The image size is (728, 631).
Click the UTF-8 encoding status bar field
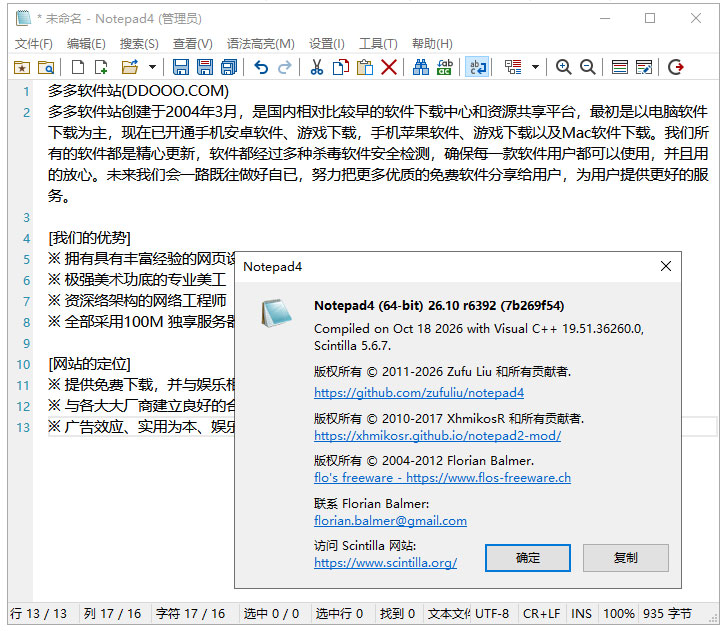point(492,614)
